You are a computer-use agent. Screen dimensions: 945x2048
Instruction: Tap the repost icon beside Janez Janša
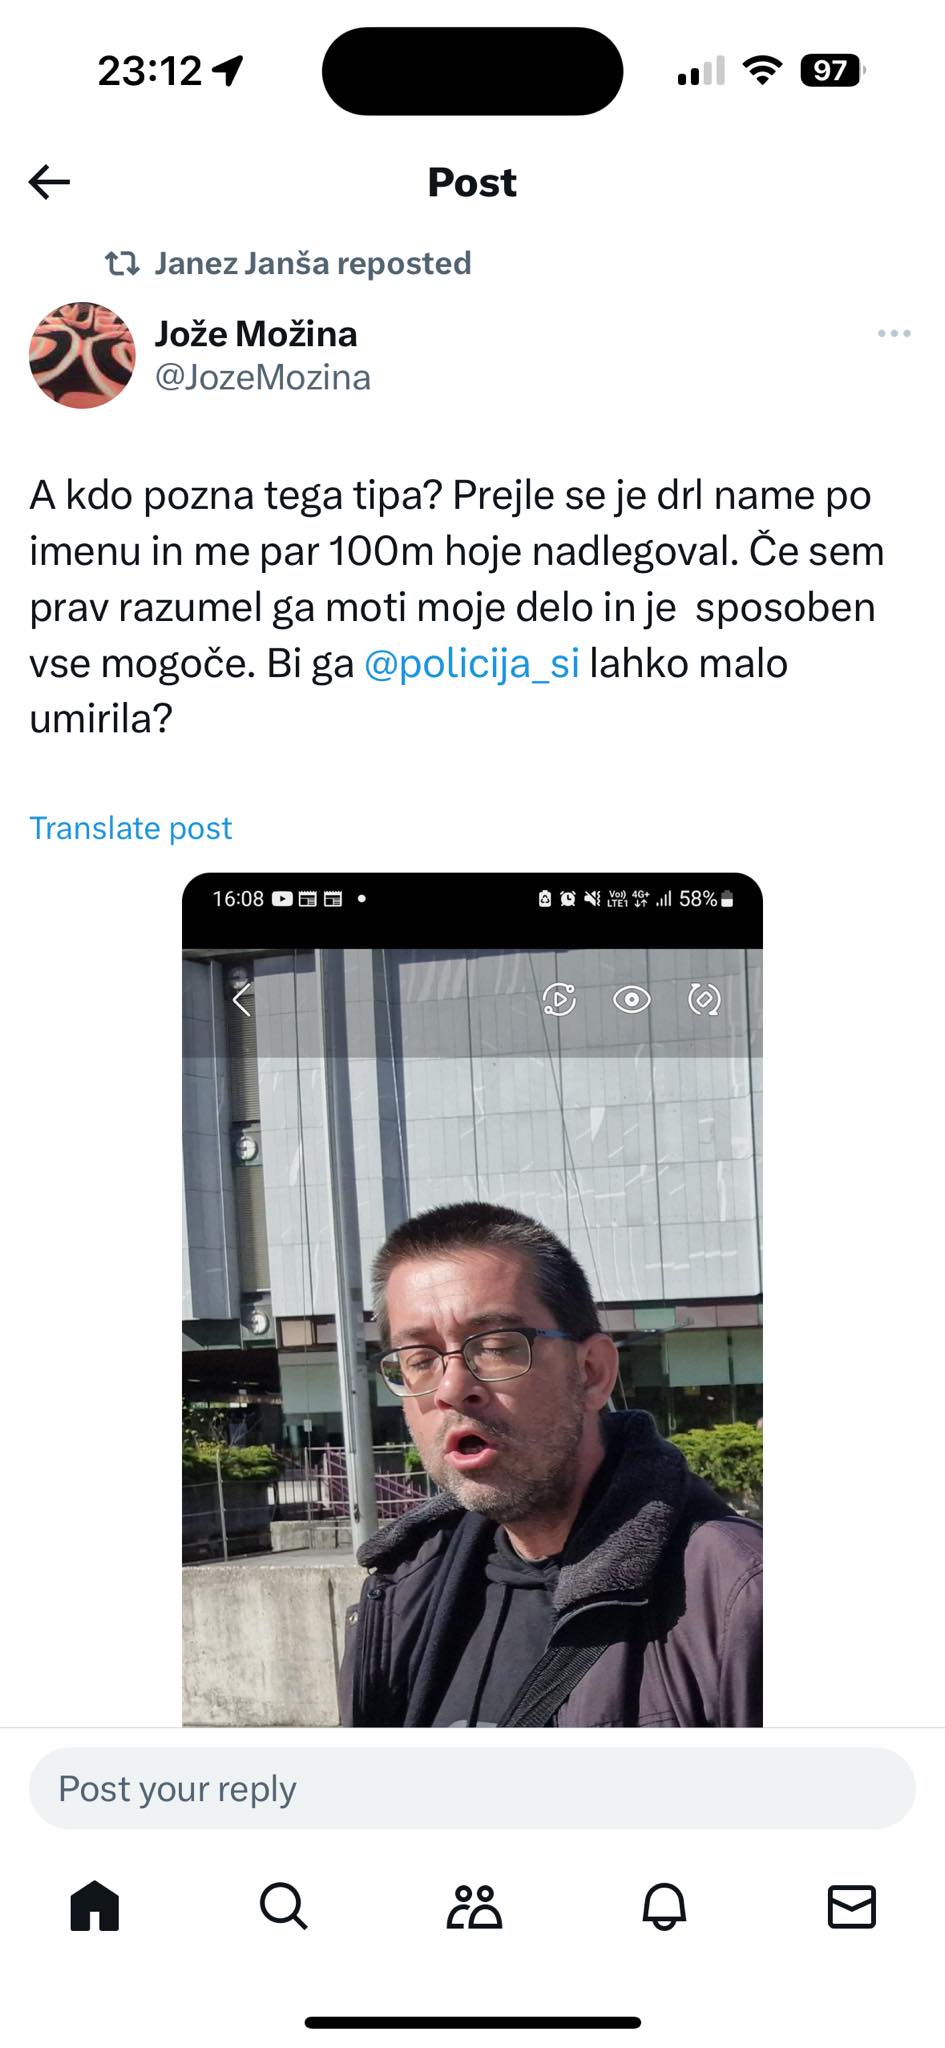point(122,264)
